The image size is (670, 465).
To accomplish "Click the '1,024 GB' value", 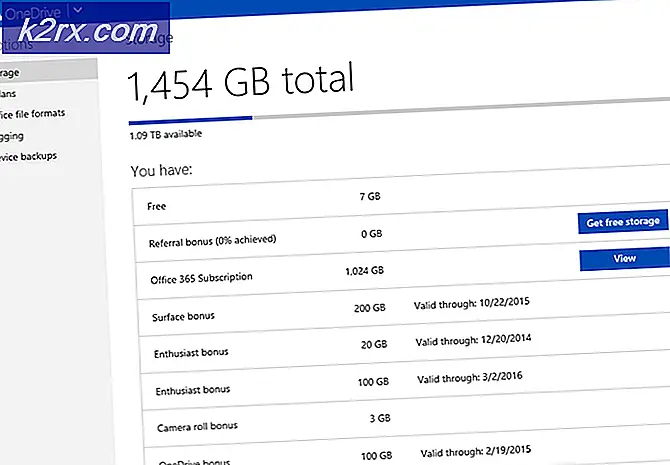I will [x=364, y=271].
